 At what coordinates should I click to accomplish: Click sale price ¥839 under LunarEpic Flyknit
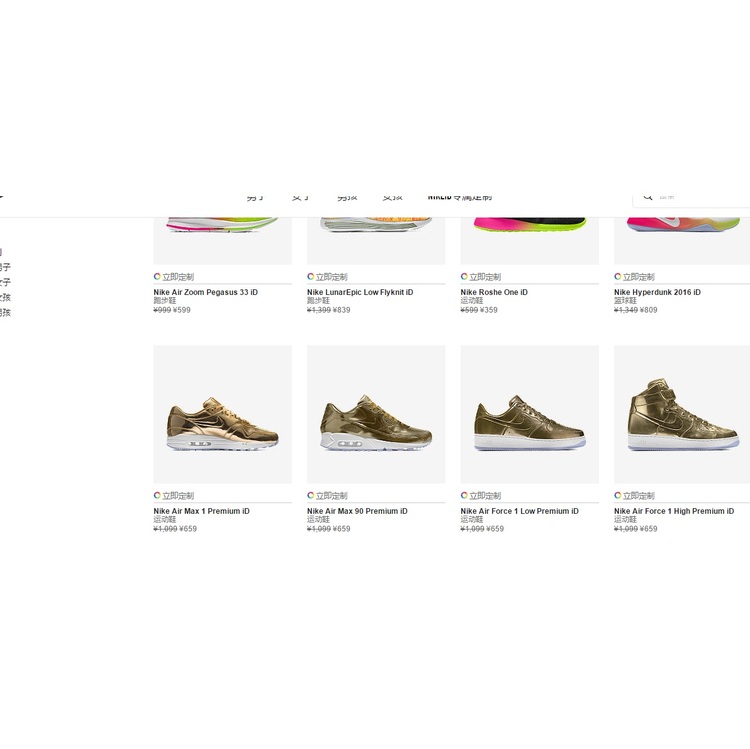(342, 310)
